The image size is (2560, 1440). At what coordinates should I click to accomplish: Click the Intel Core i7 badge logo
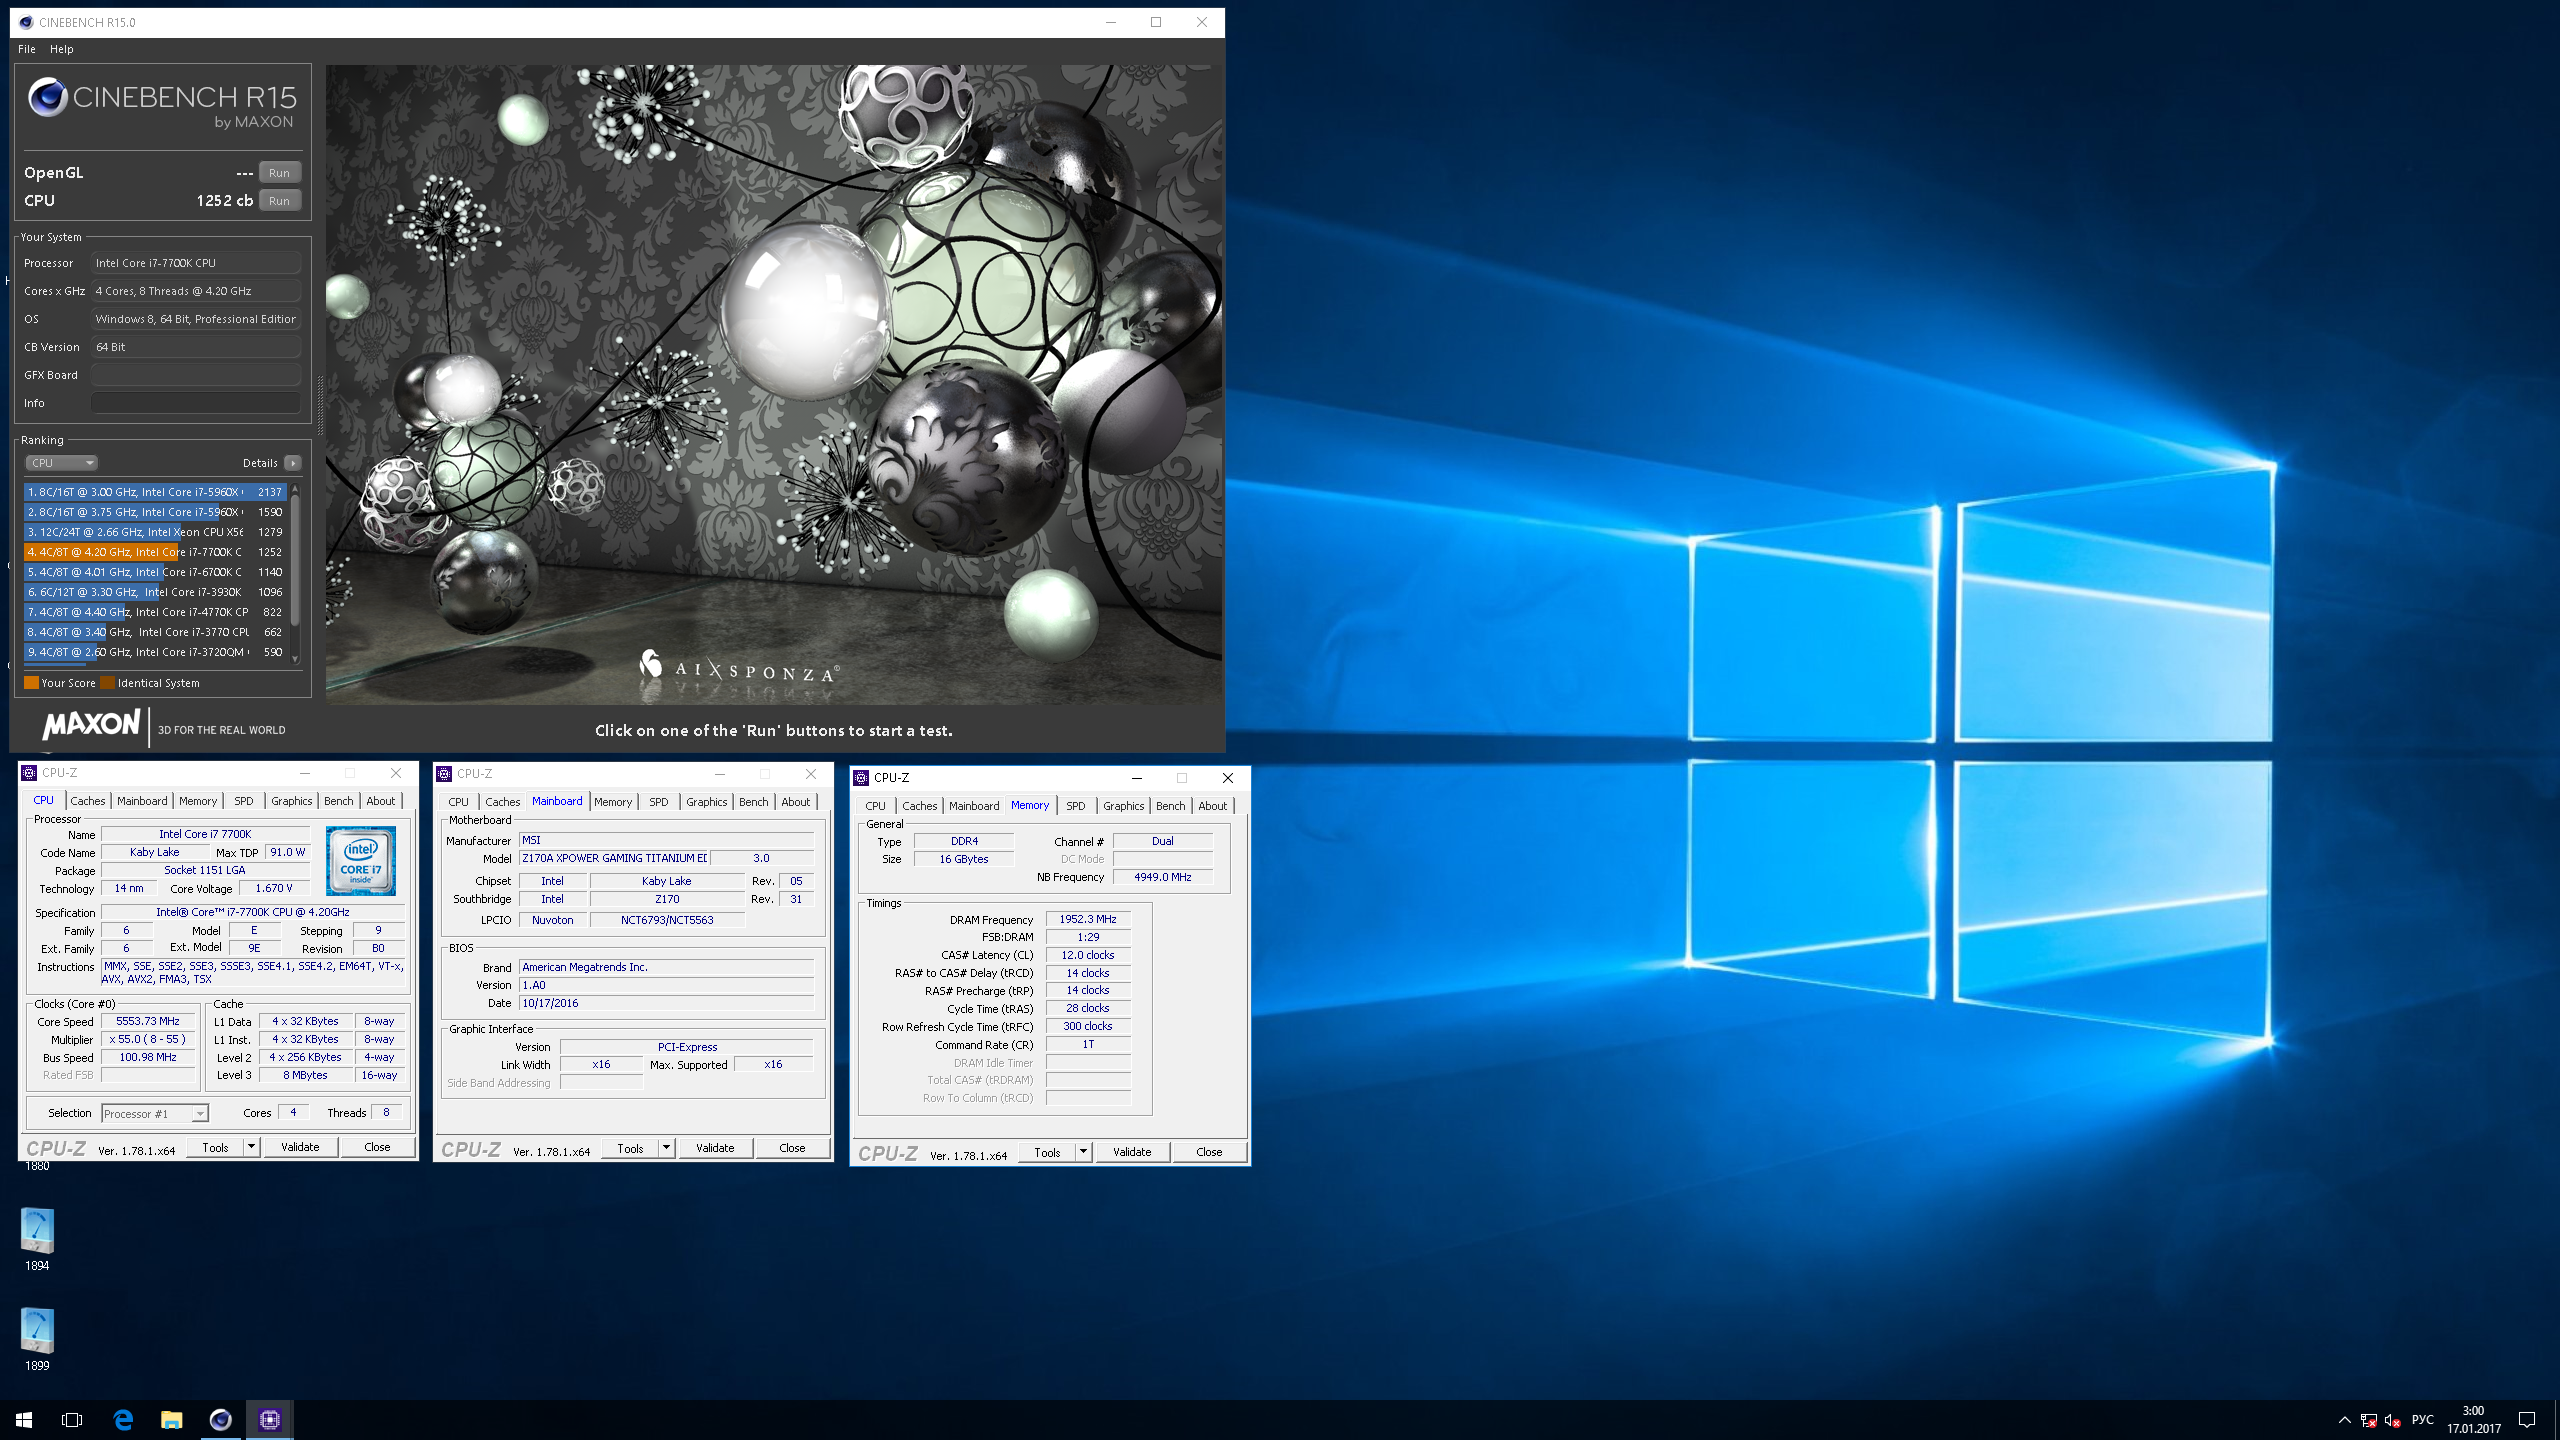pos(361,860)
